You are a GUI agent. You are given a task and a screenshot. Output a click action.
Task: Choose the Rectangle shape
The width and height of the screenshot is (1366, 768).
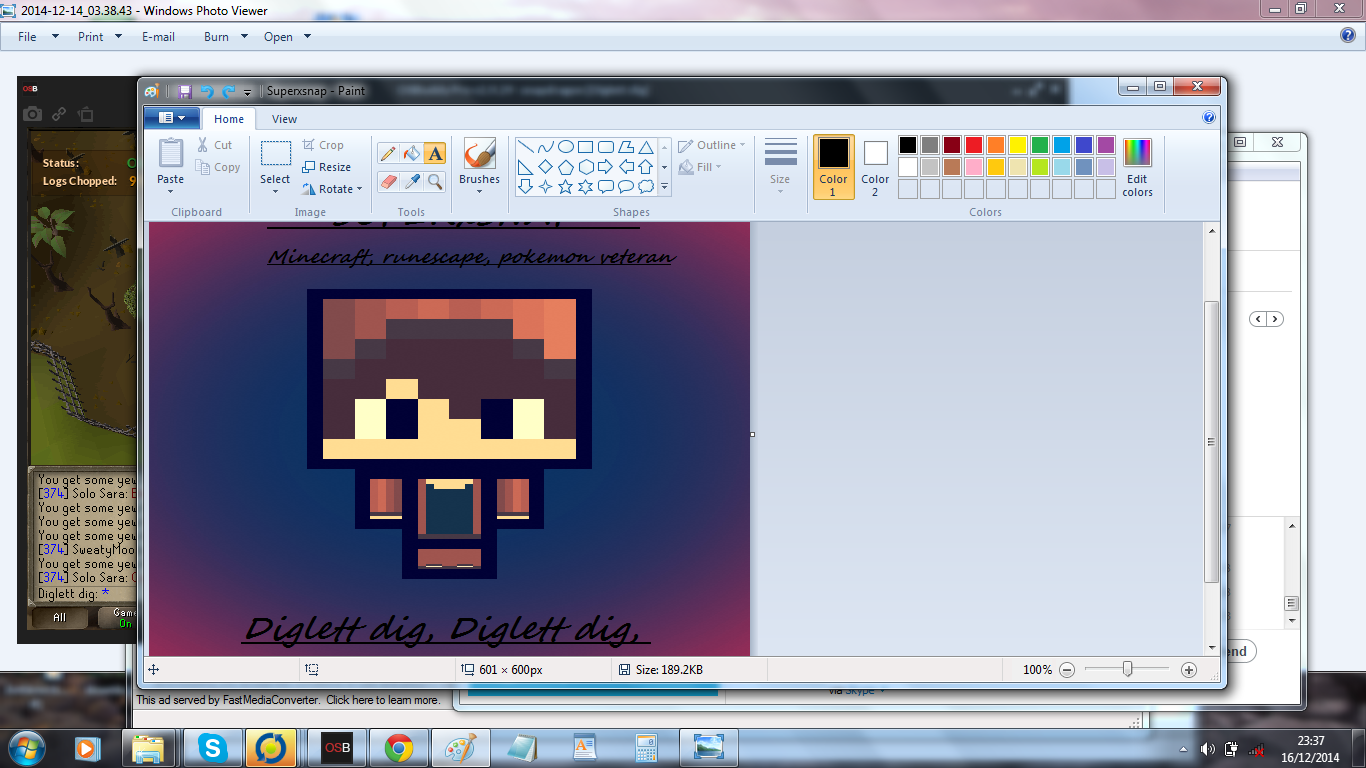coord(585,147)
